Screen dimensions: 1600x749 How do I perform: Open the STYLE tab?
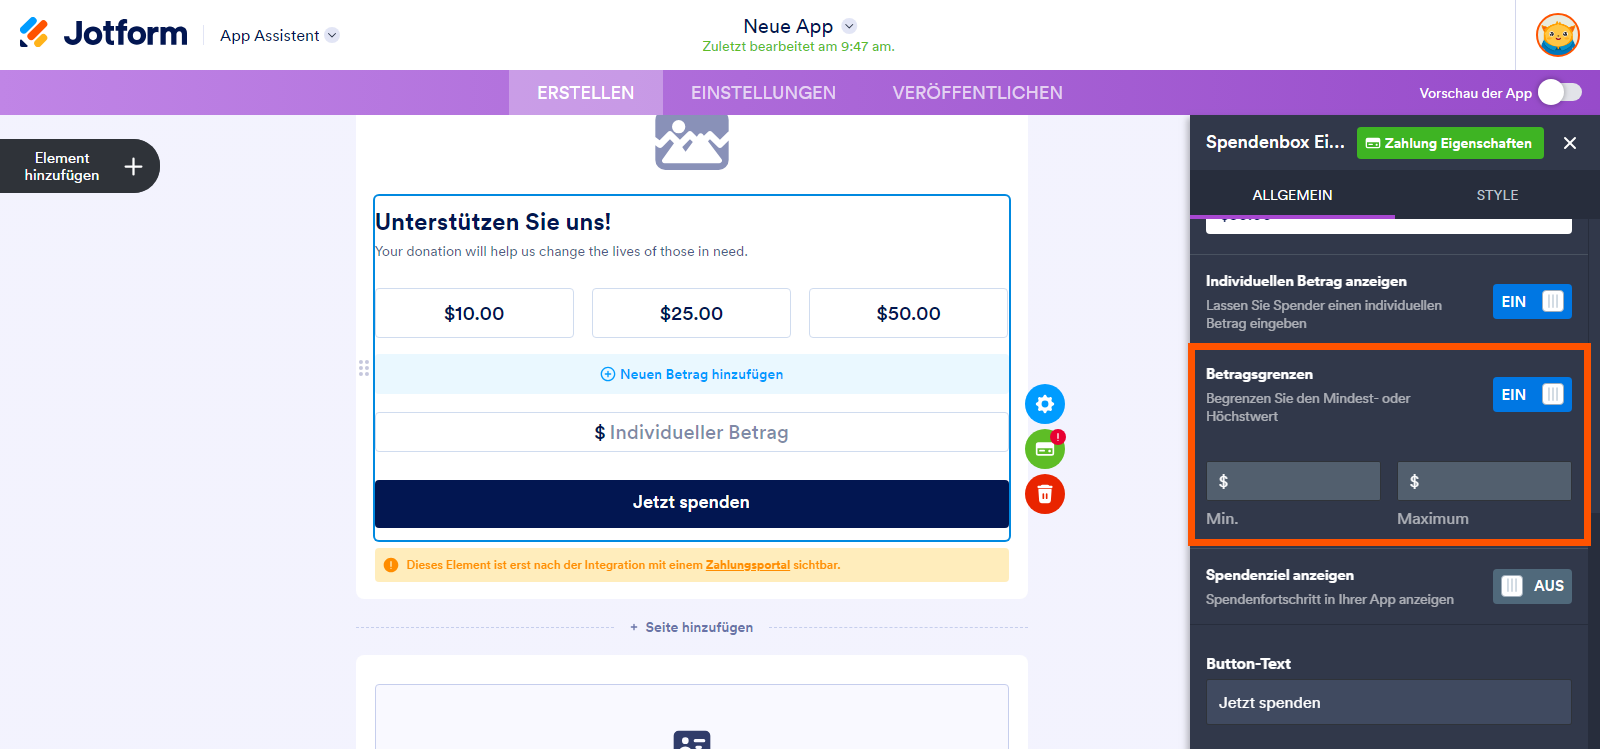(1496, 195)
